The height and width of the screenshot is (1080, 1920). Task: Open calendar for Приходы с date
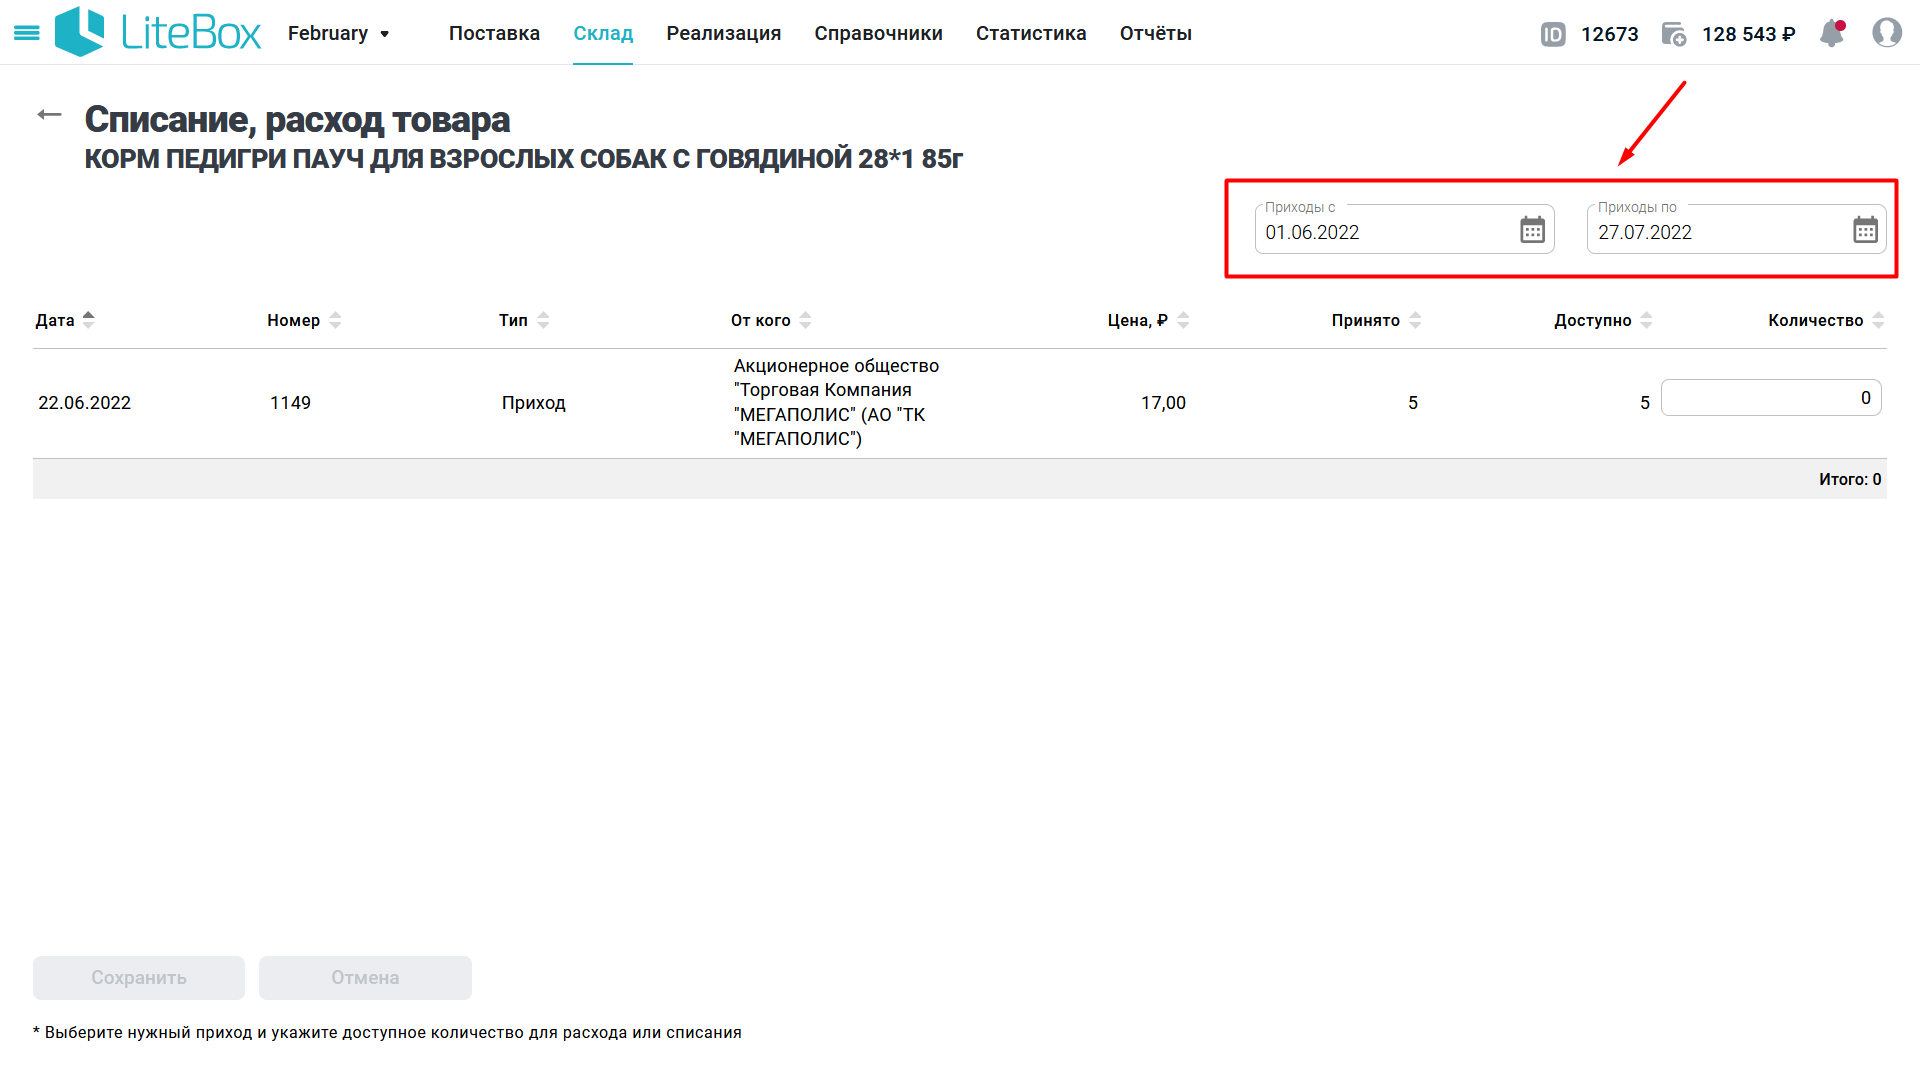[1533, 230]
